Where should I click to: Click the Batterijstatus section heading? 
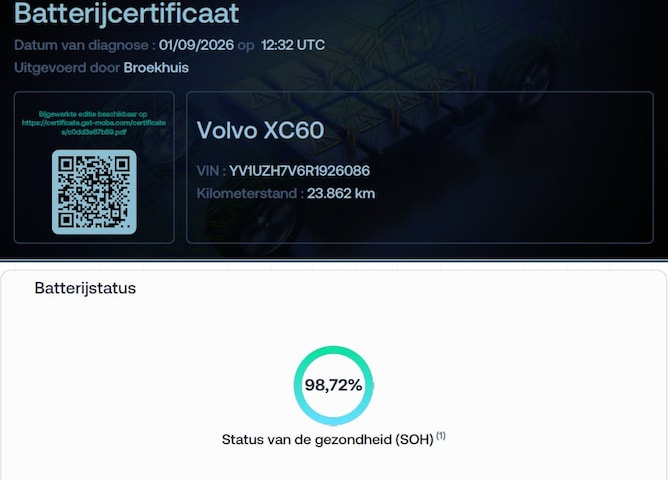85,288
